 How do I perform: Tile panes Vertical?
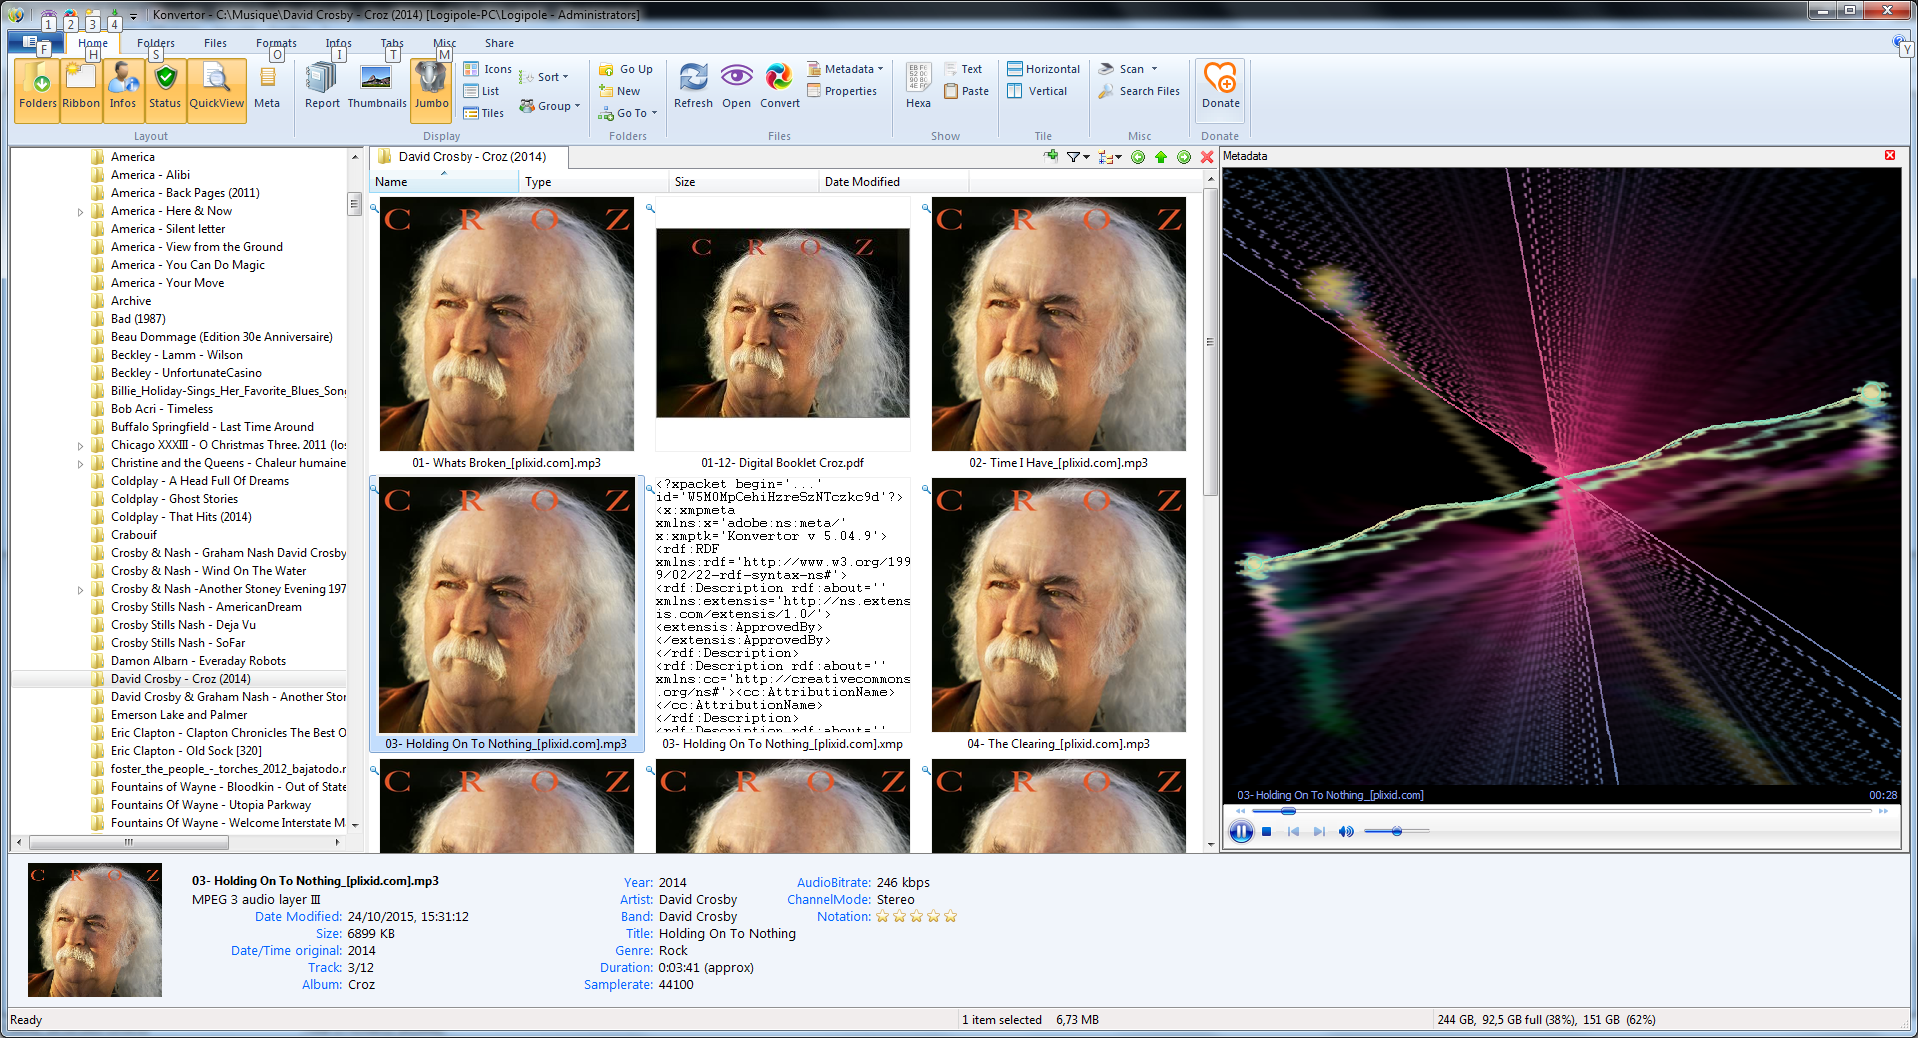(x=1038, y=91)
